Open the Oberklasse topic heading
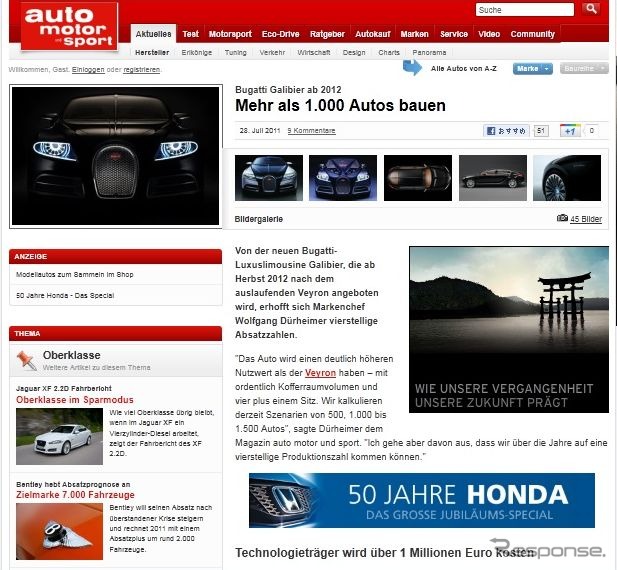Viewport: 617px width, 570px height. [x=72, y=355]
